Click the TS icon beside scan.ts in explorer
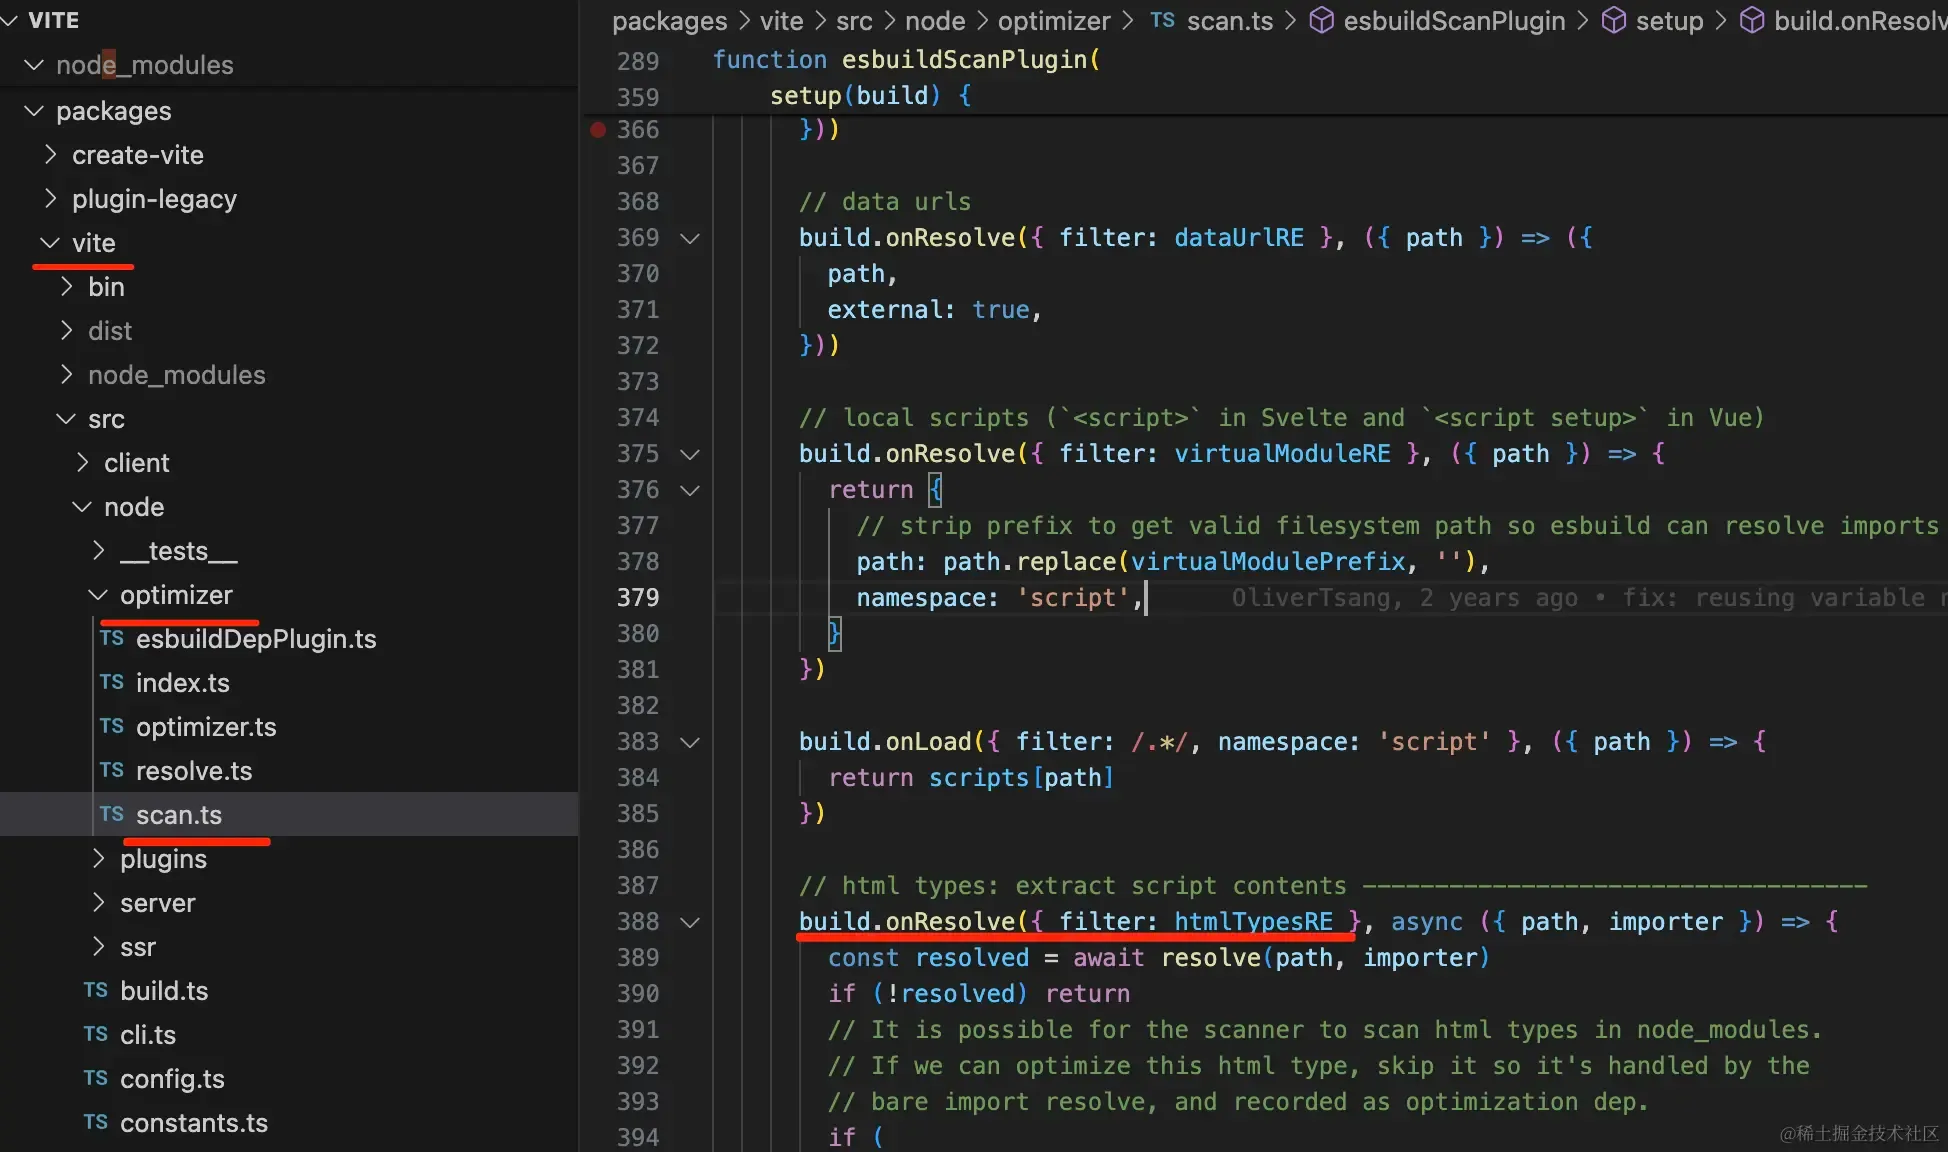The width and height of the screenshot is (1948, 1152). point(111,814)
